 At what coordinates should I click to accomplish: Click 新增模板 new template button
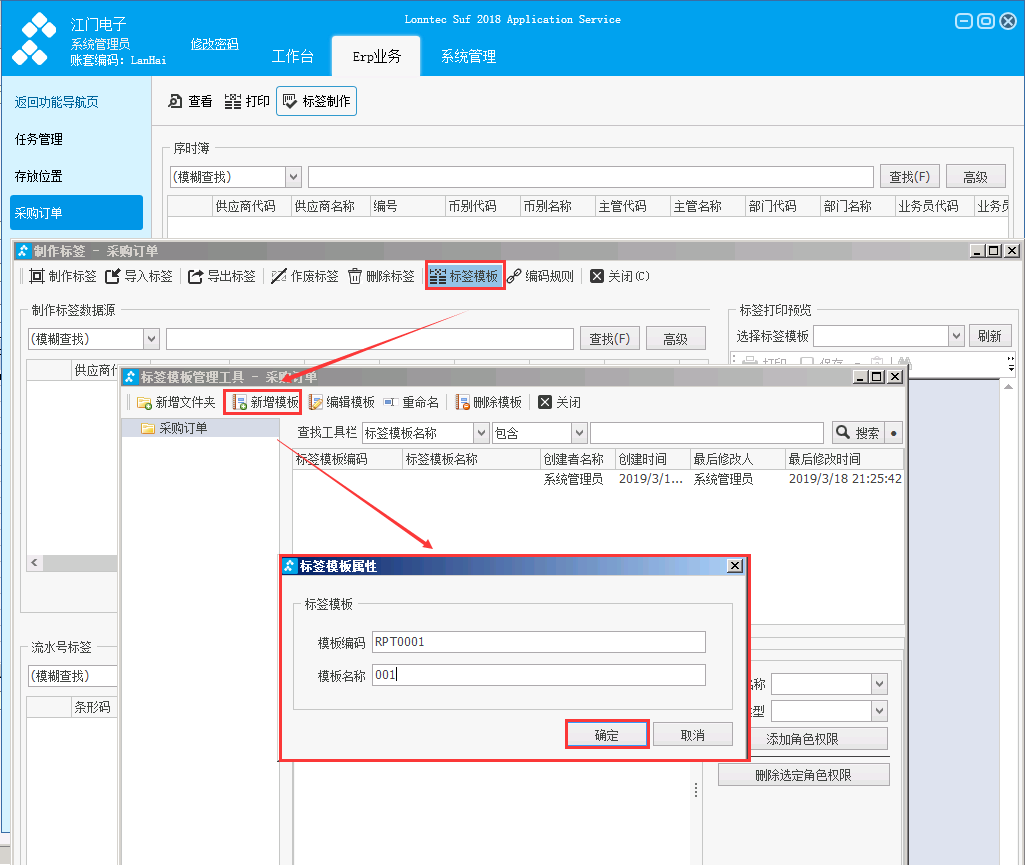click(263, 402)
